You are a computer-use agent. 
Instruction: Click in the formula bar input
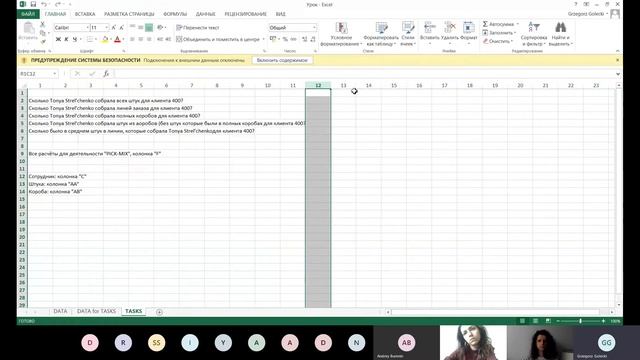(x=364, y=73)
